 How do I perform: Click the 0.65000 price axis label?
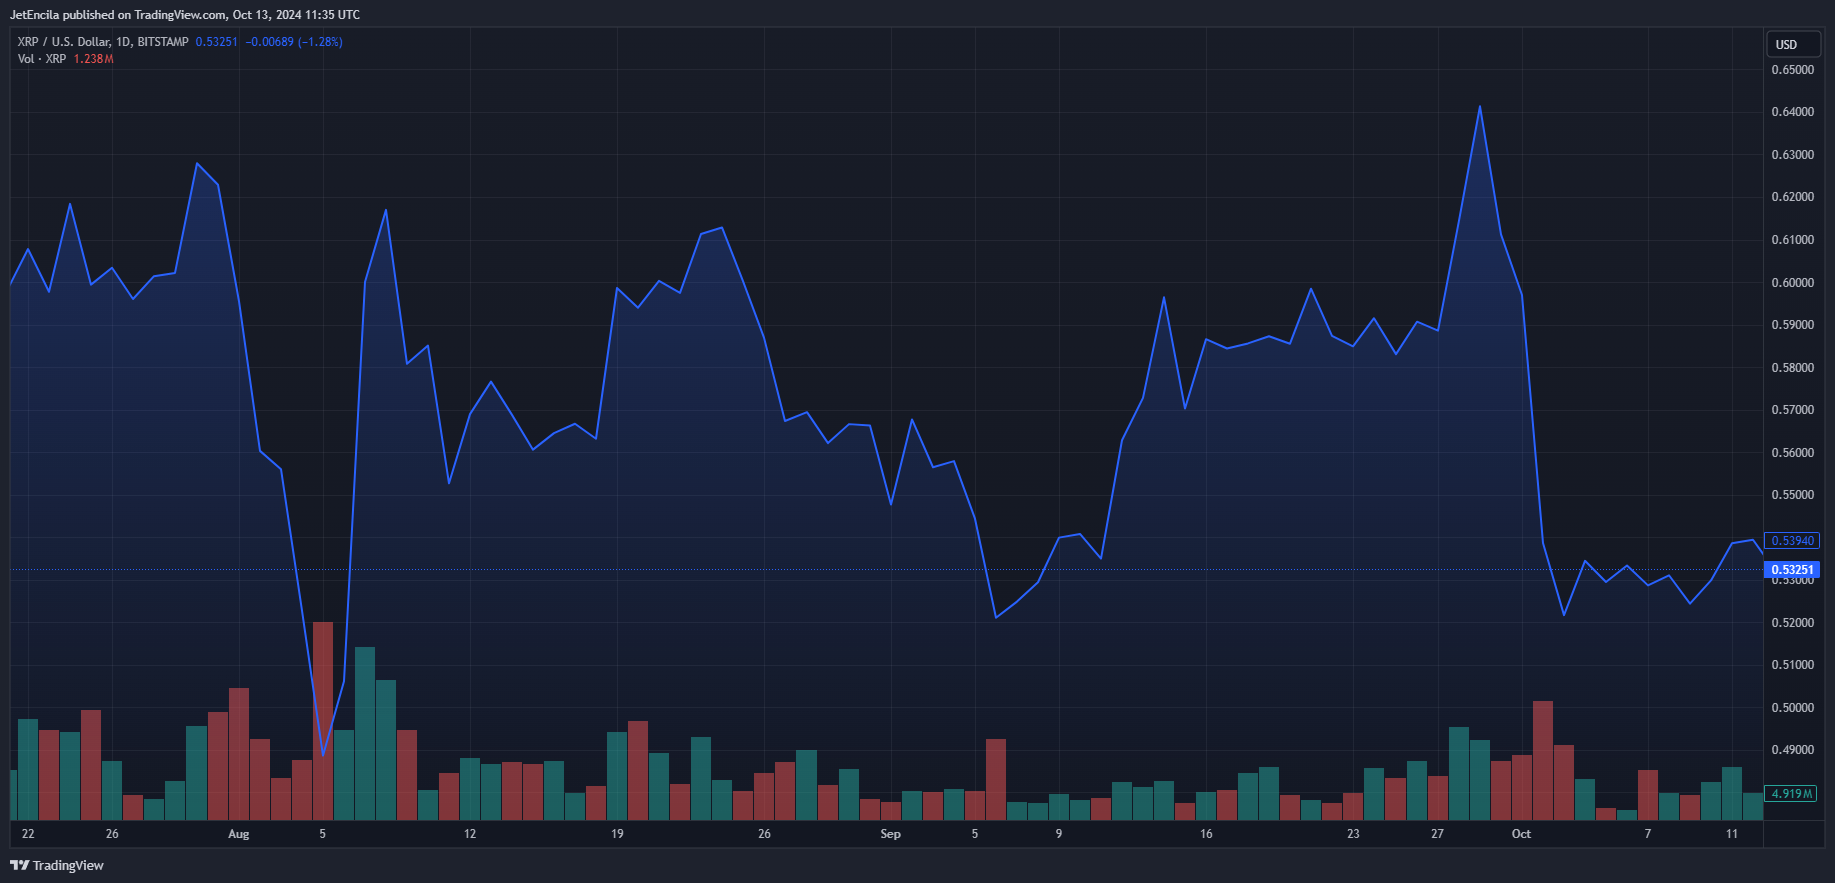[x=1792, y=70]
